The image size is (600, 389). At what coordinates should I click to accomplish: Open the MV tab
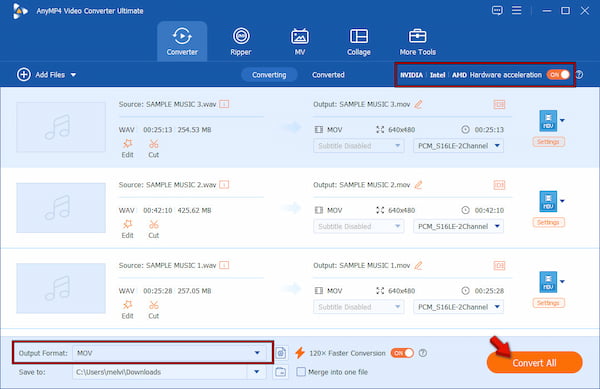[x=300, y=41]
